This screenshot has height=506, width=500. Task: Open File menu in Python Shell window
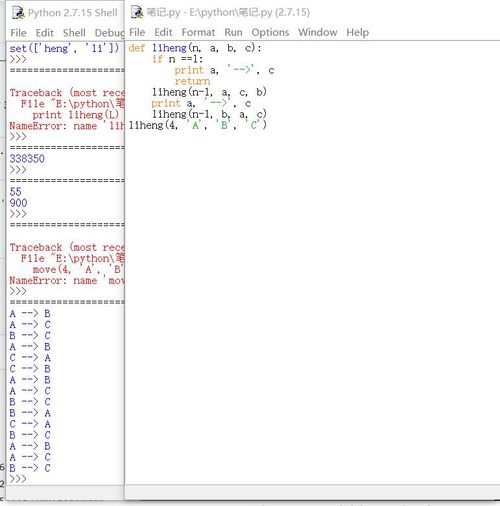click(18, 33)
